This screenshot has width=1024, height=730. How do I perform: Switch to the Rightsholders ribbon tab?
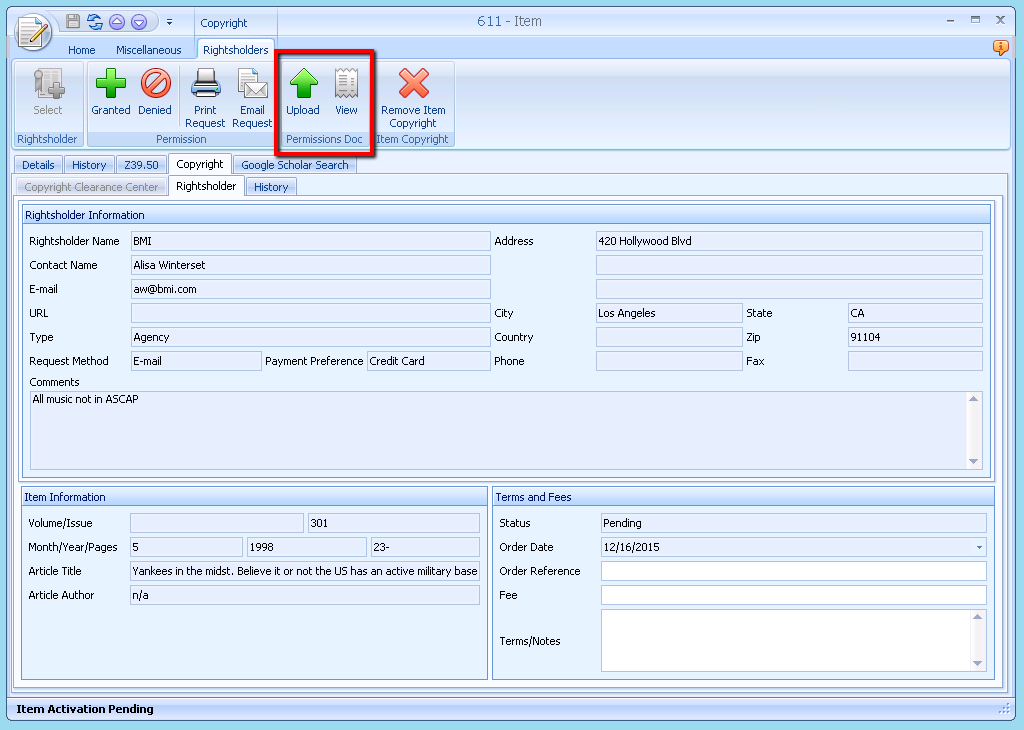(x=235, y=49)
